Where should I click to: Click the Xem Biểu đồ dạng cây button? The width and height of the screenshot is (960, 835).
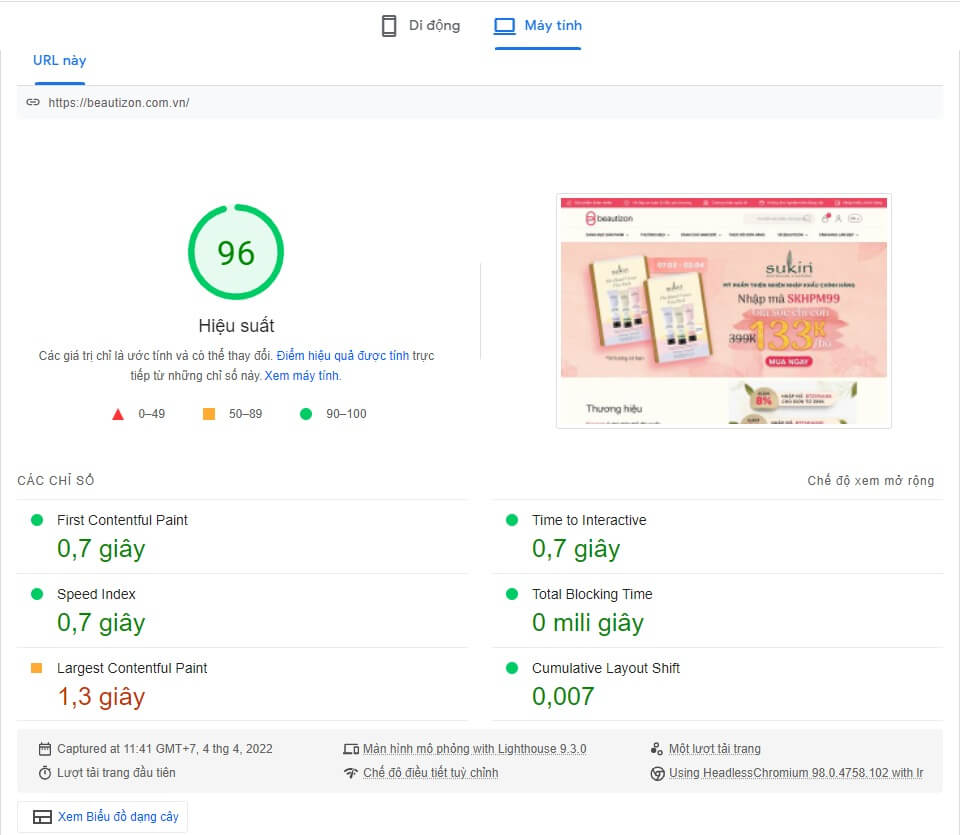click(103, 817)
